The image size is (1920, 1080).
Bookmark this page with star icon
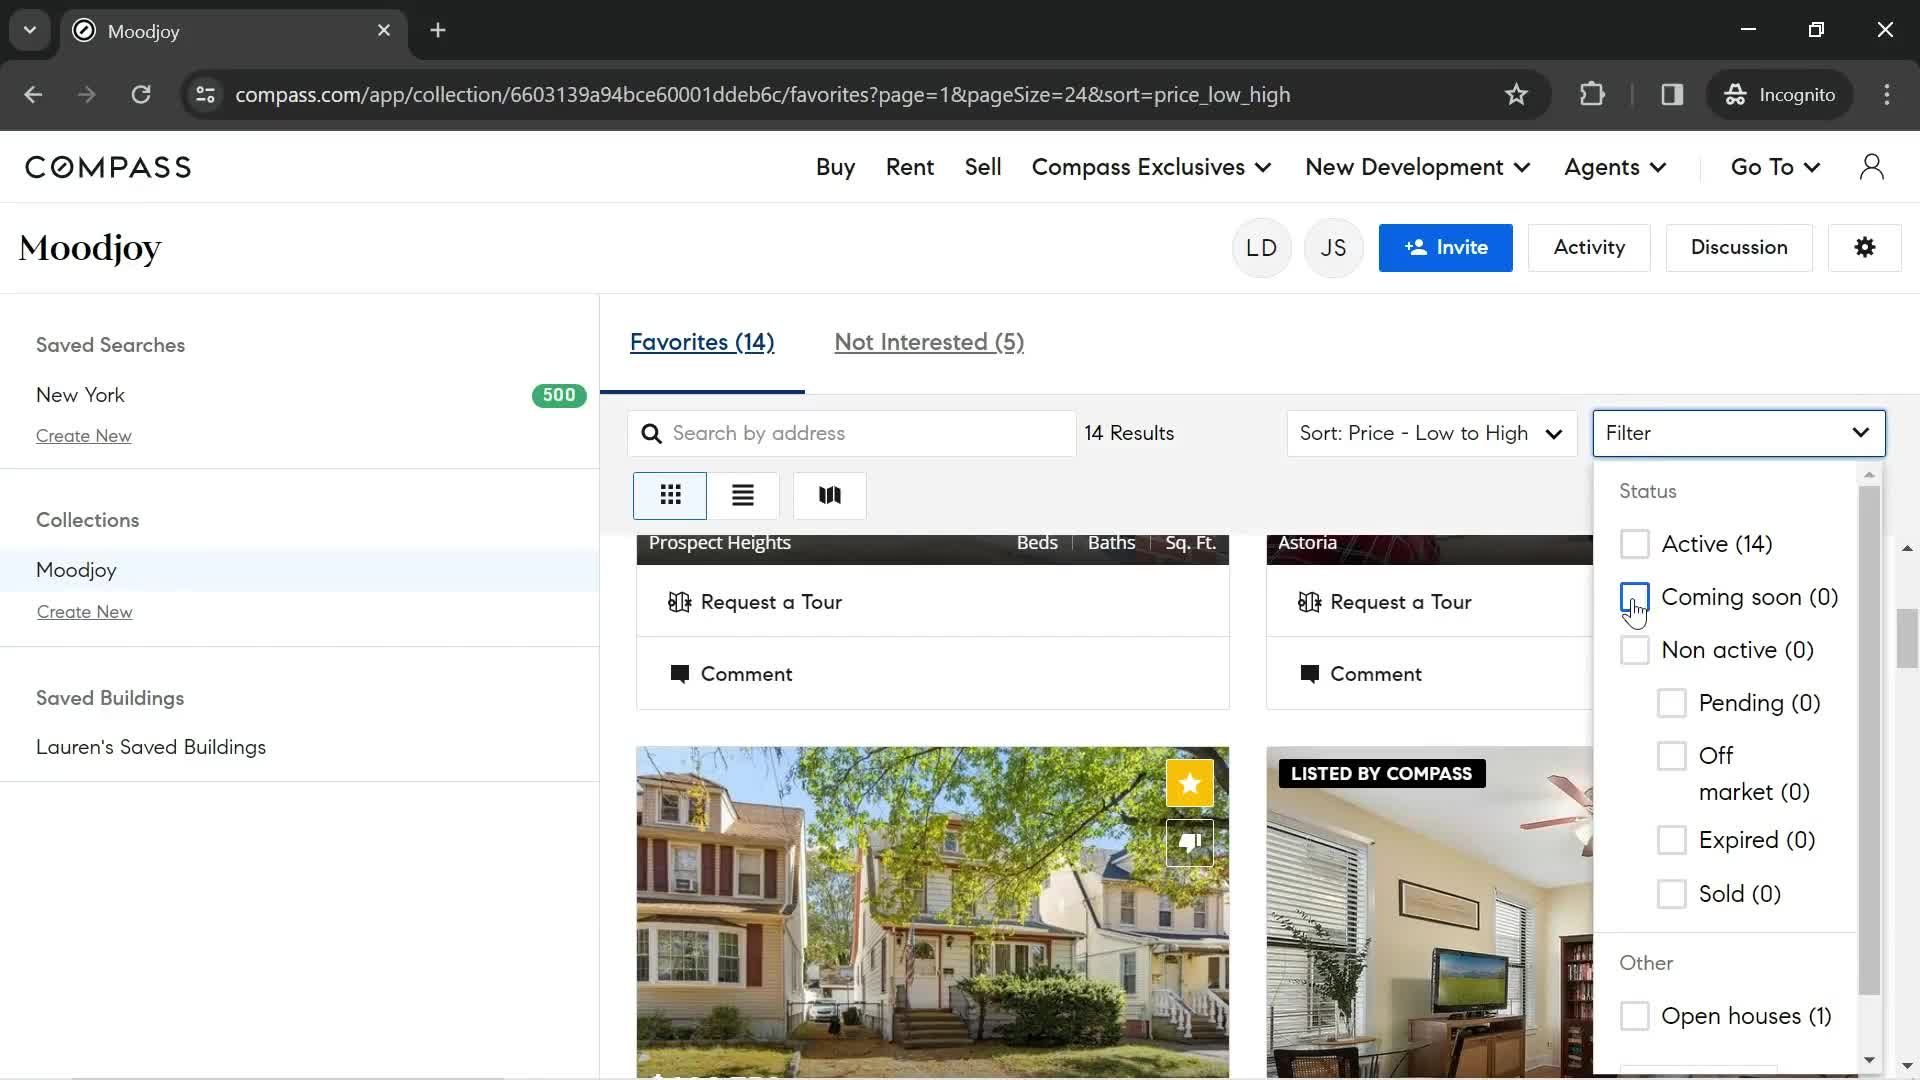[1516, 94]
